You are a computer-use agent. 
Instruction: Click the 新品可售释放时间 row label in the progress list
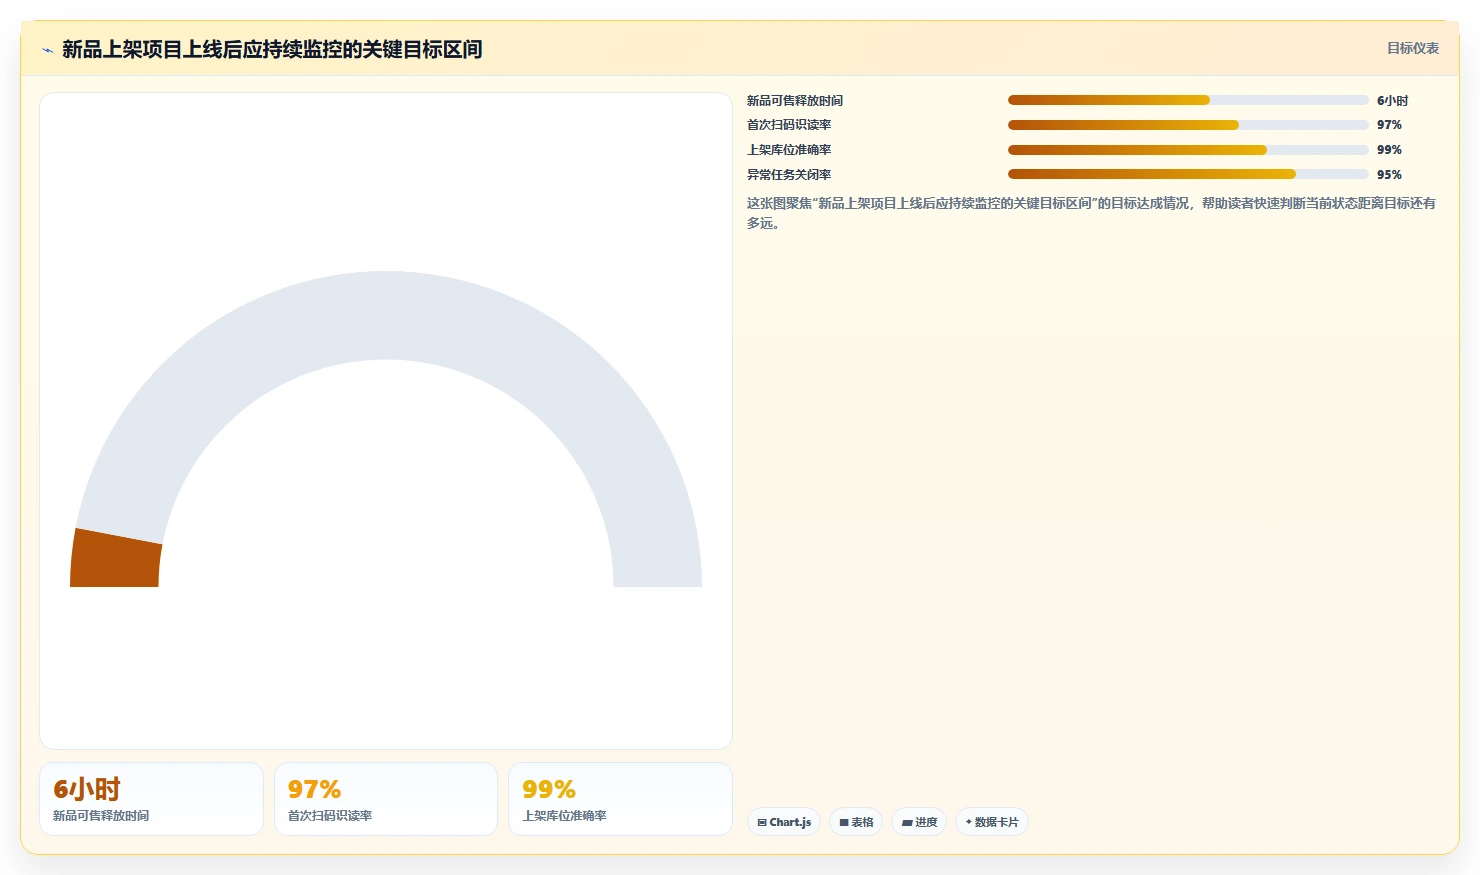(795, 100)
